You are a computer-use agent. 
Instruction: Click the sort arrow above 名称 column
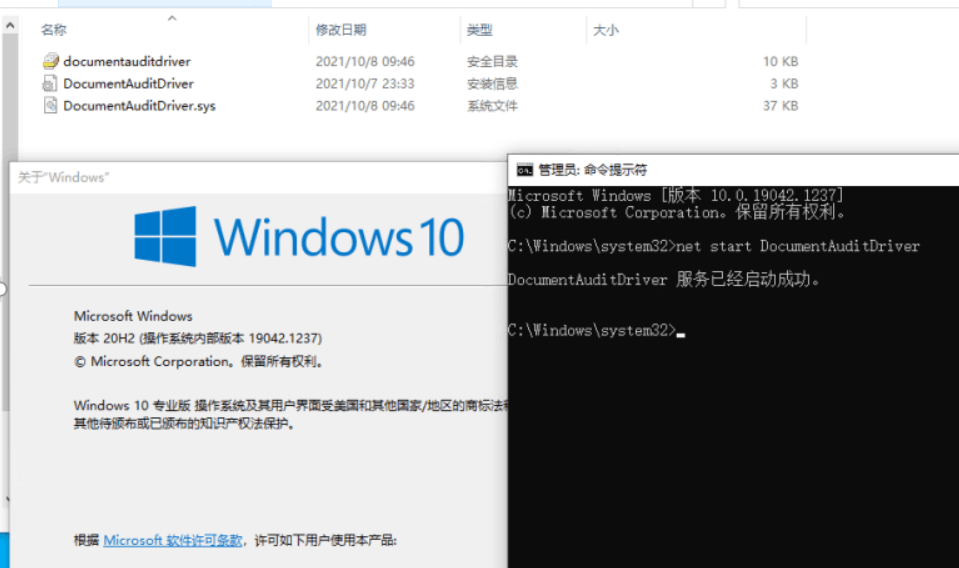point(172,18)
